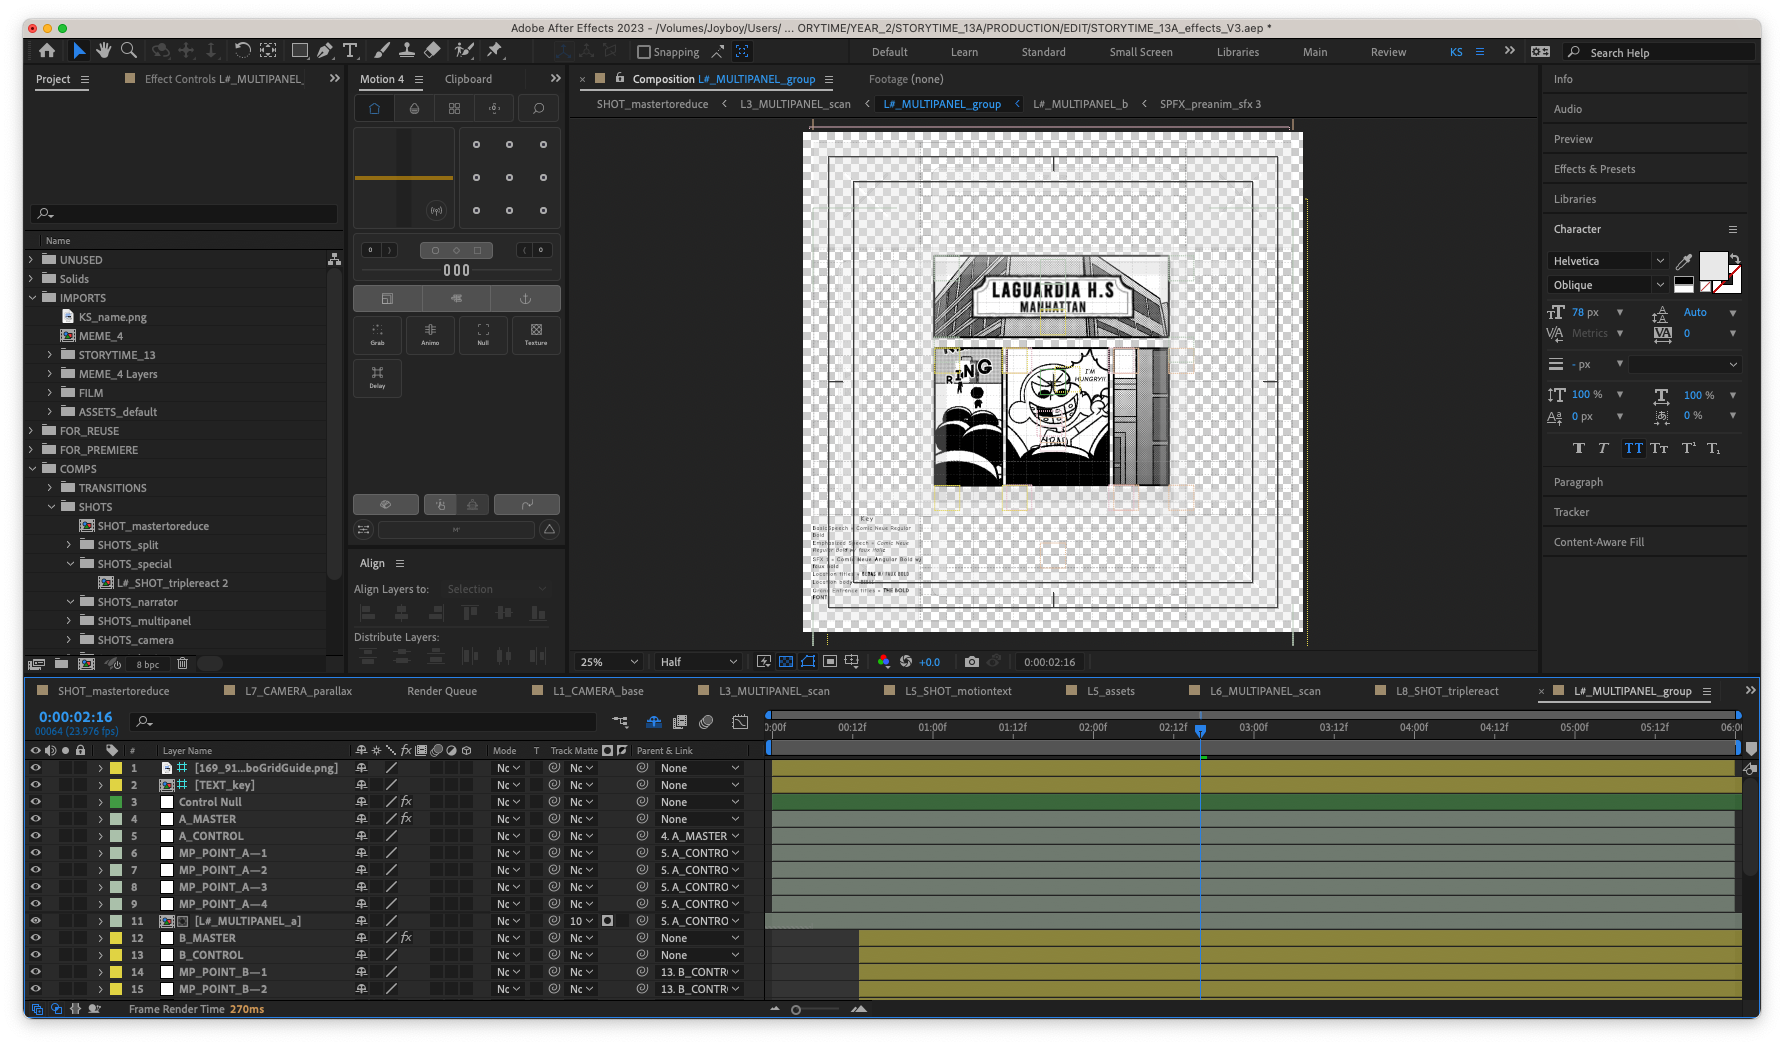Screen dimensions: 1784x1046
Task: Hide the A_MASTER layer
Action: (36, 819)
